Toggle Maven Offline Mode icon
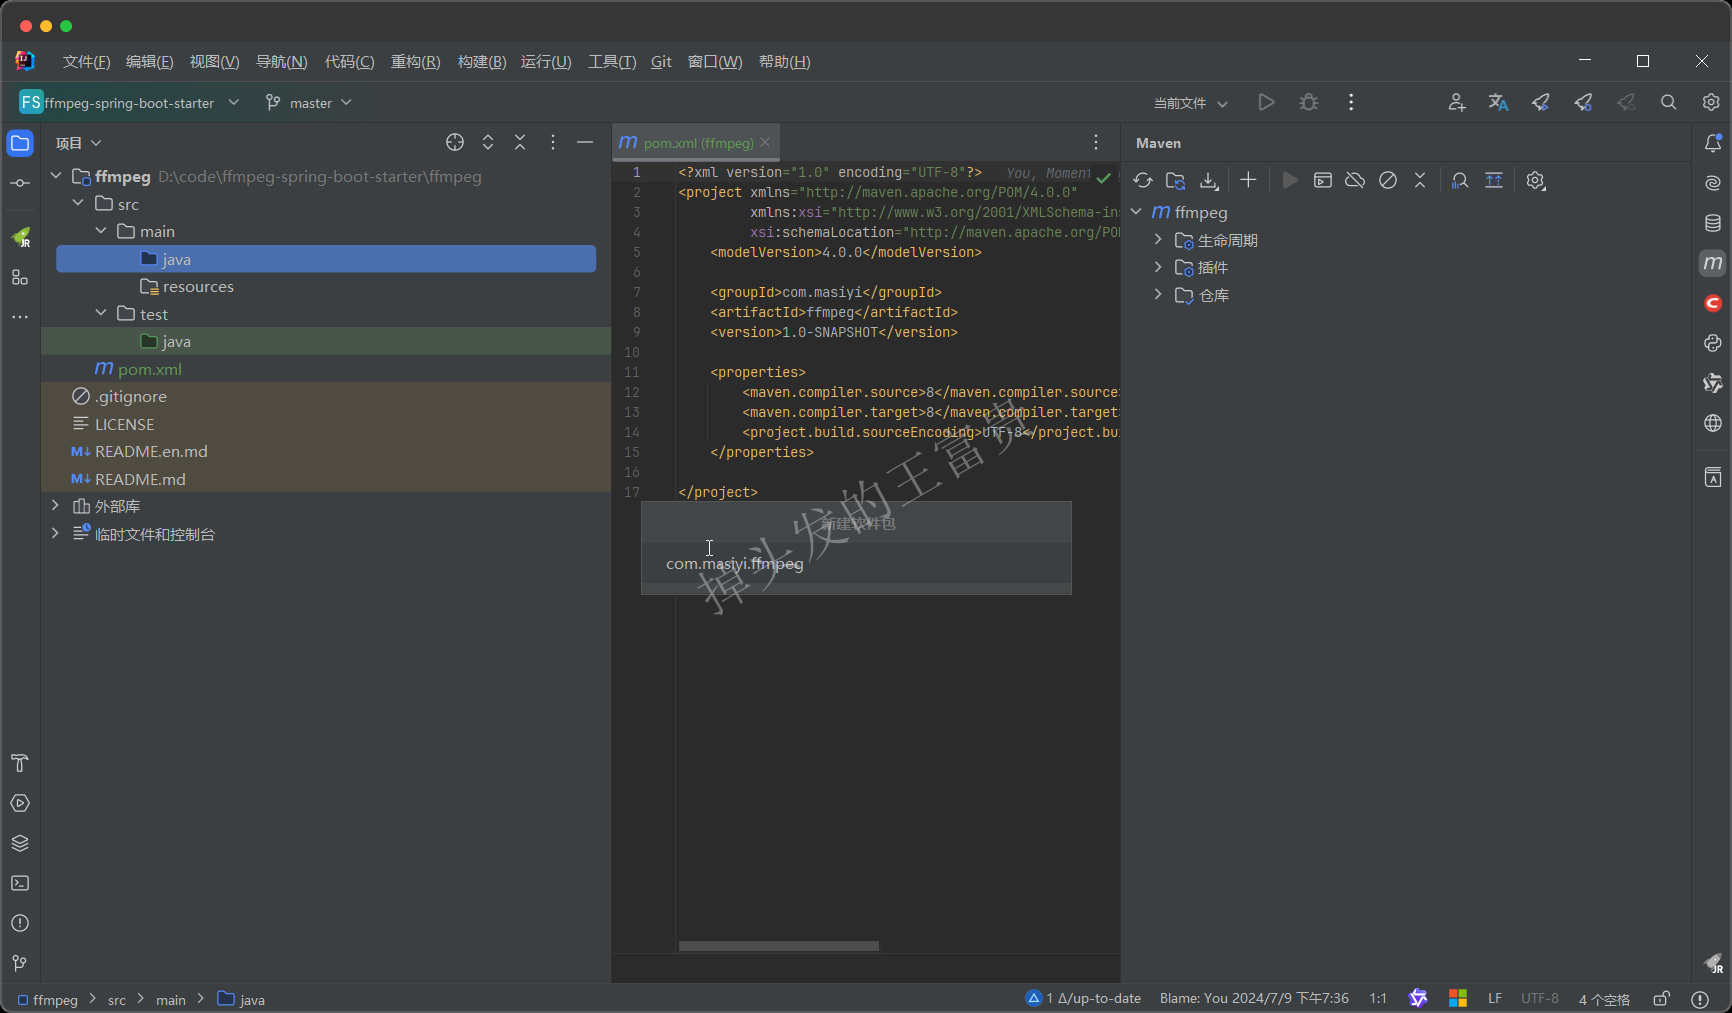 [1355, 180]
